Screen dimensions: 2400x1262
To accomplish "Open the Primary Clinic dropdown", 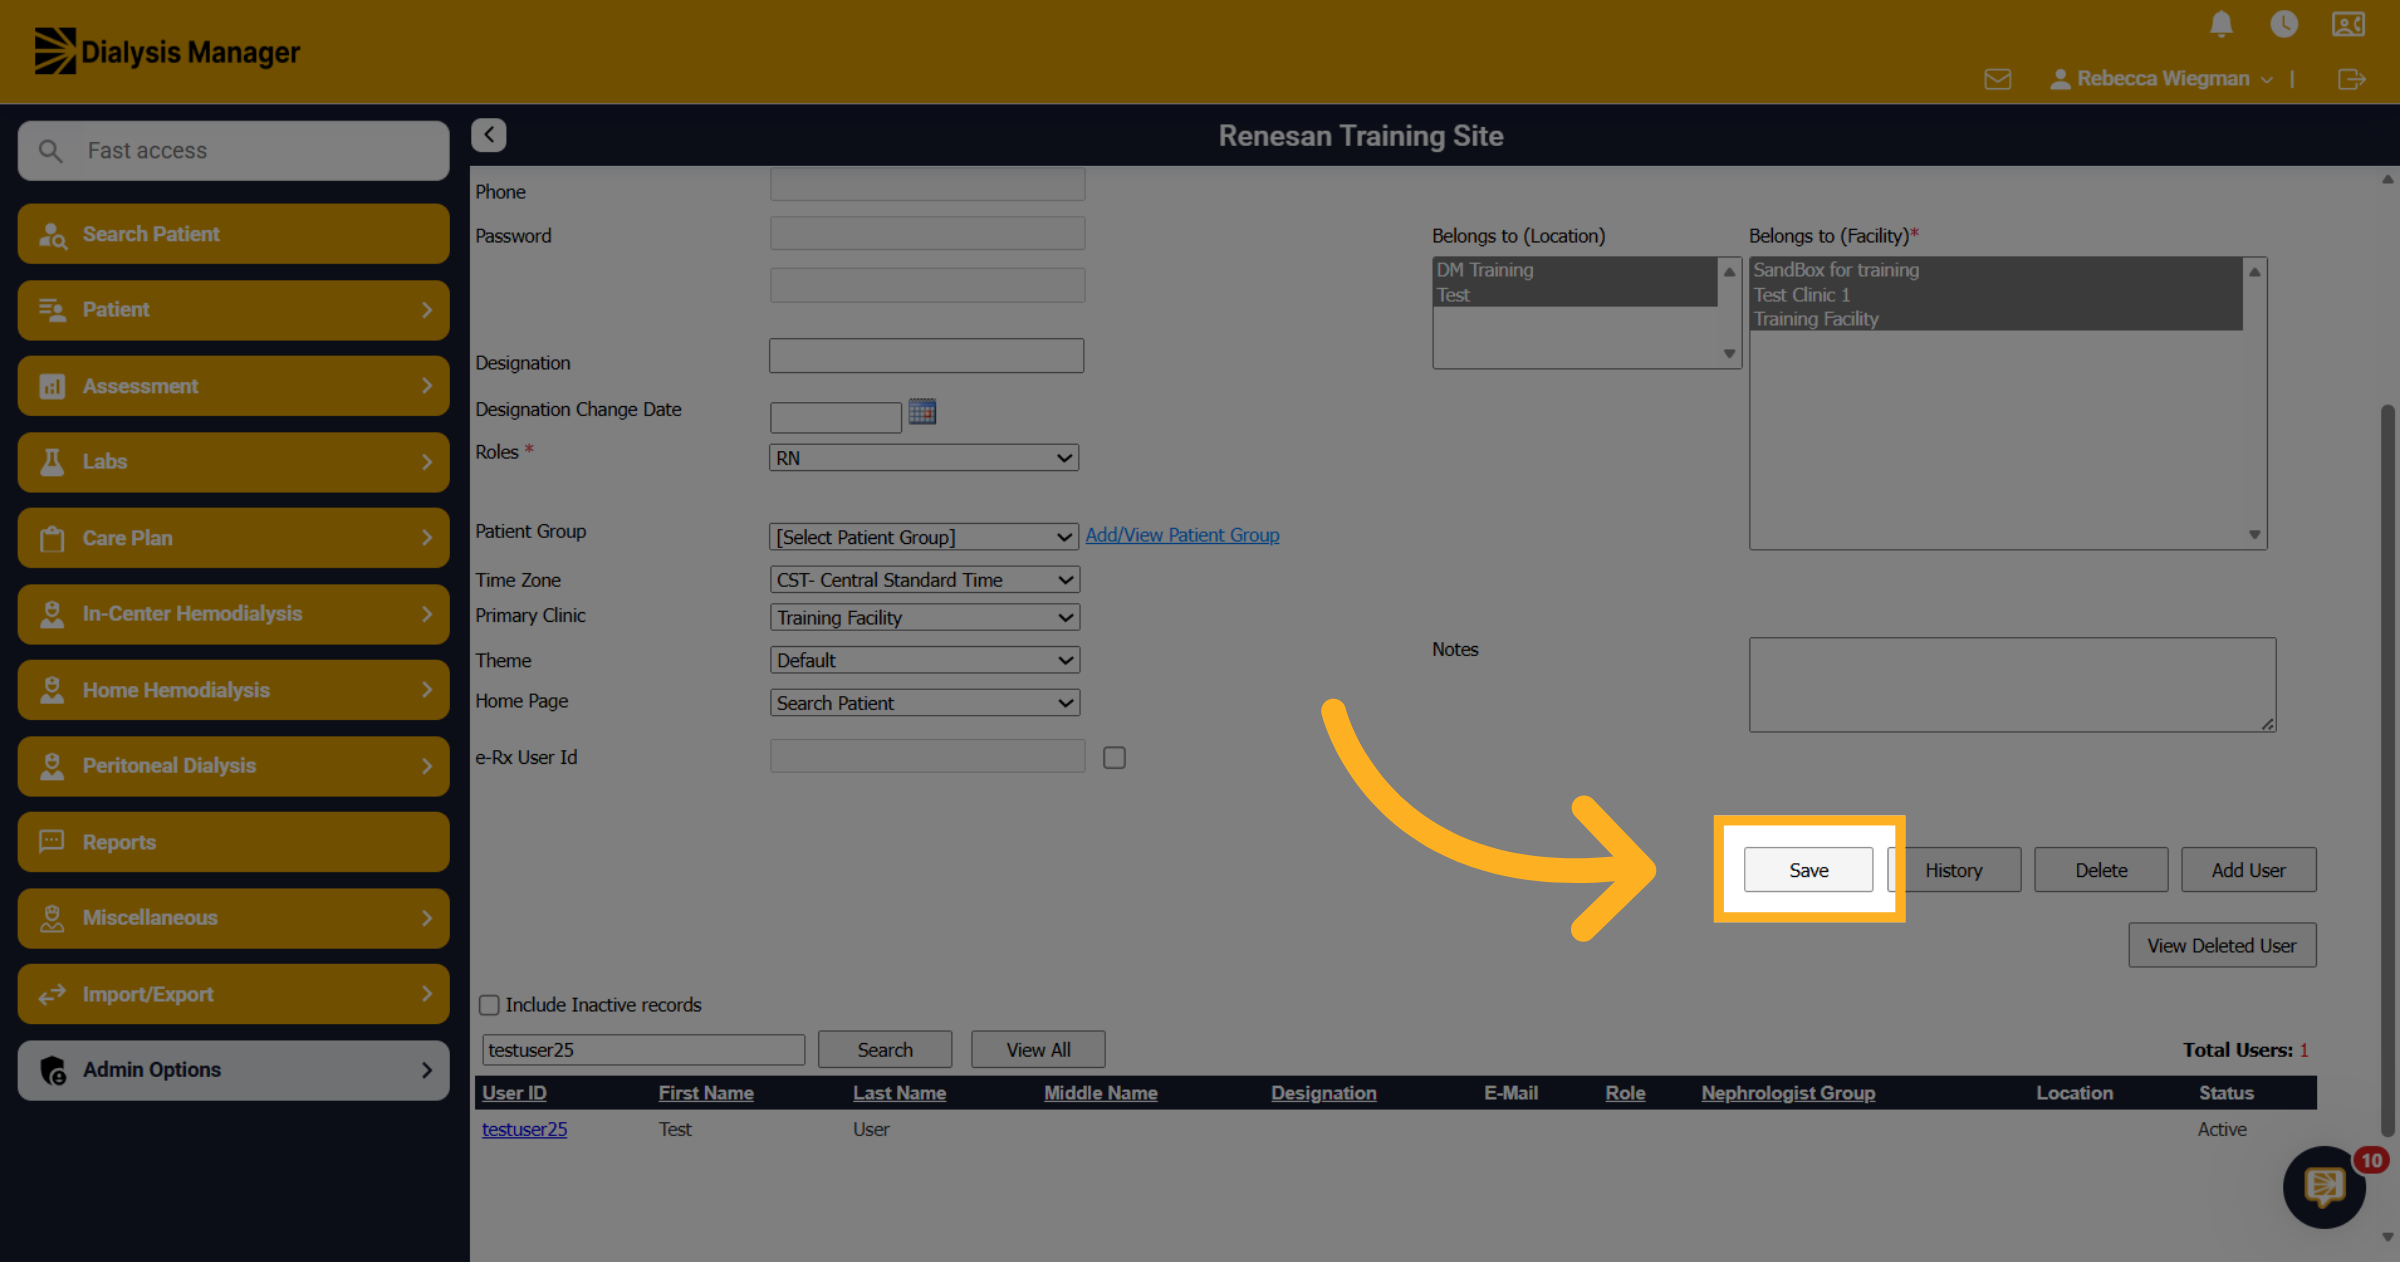I will 925,618.
